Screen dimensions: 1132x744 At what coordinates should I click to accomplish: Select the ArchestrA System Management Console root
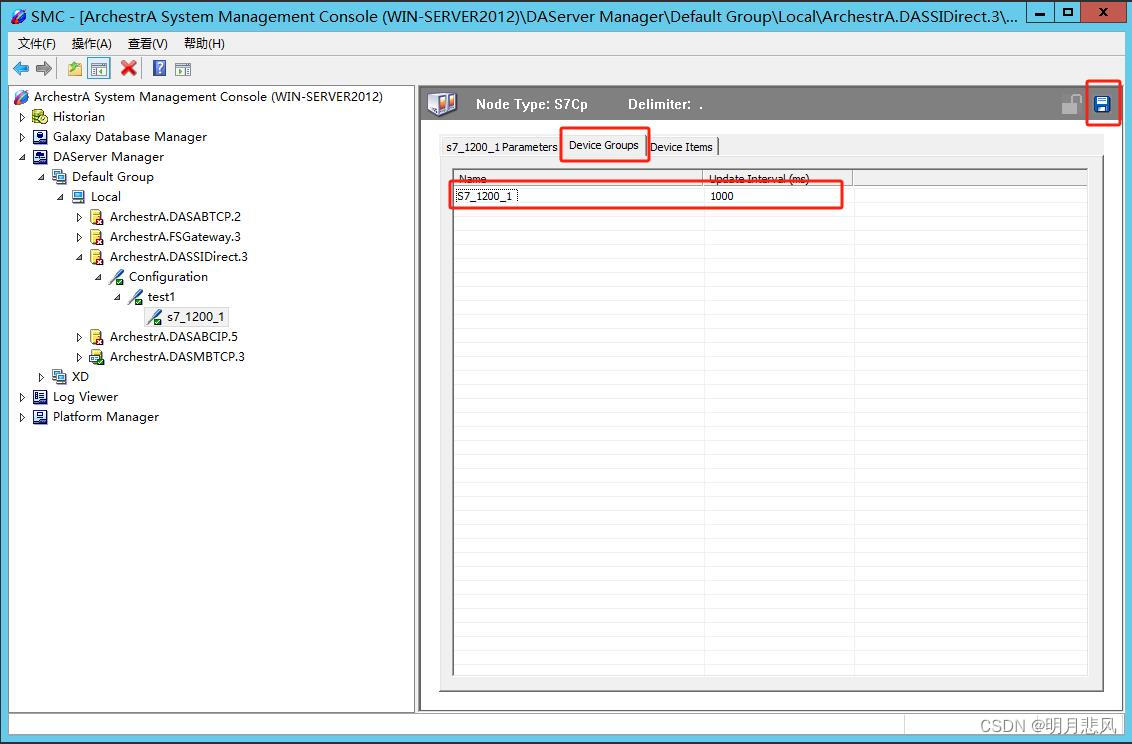tap(209, 97)
